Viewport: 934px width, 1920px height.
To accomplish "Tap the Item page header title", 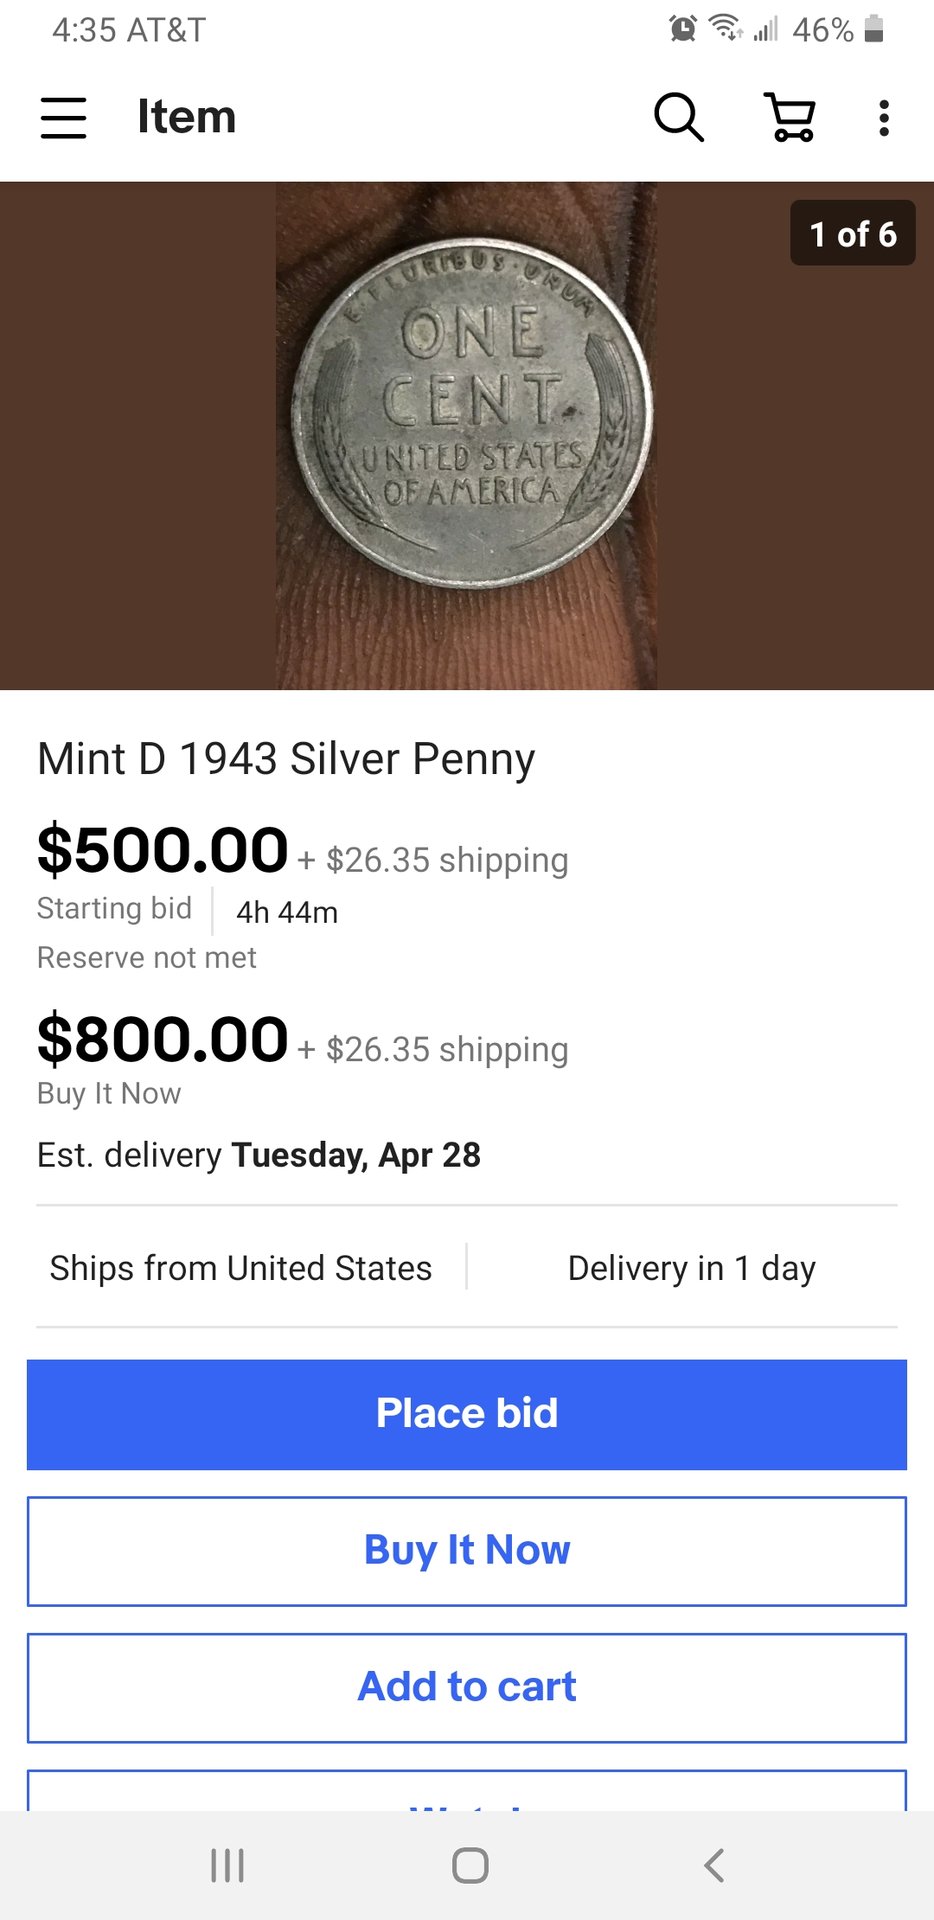I will tap(187, 117).
